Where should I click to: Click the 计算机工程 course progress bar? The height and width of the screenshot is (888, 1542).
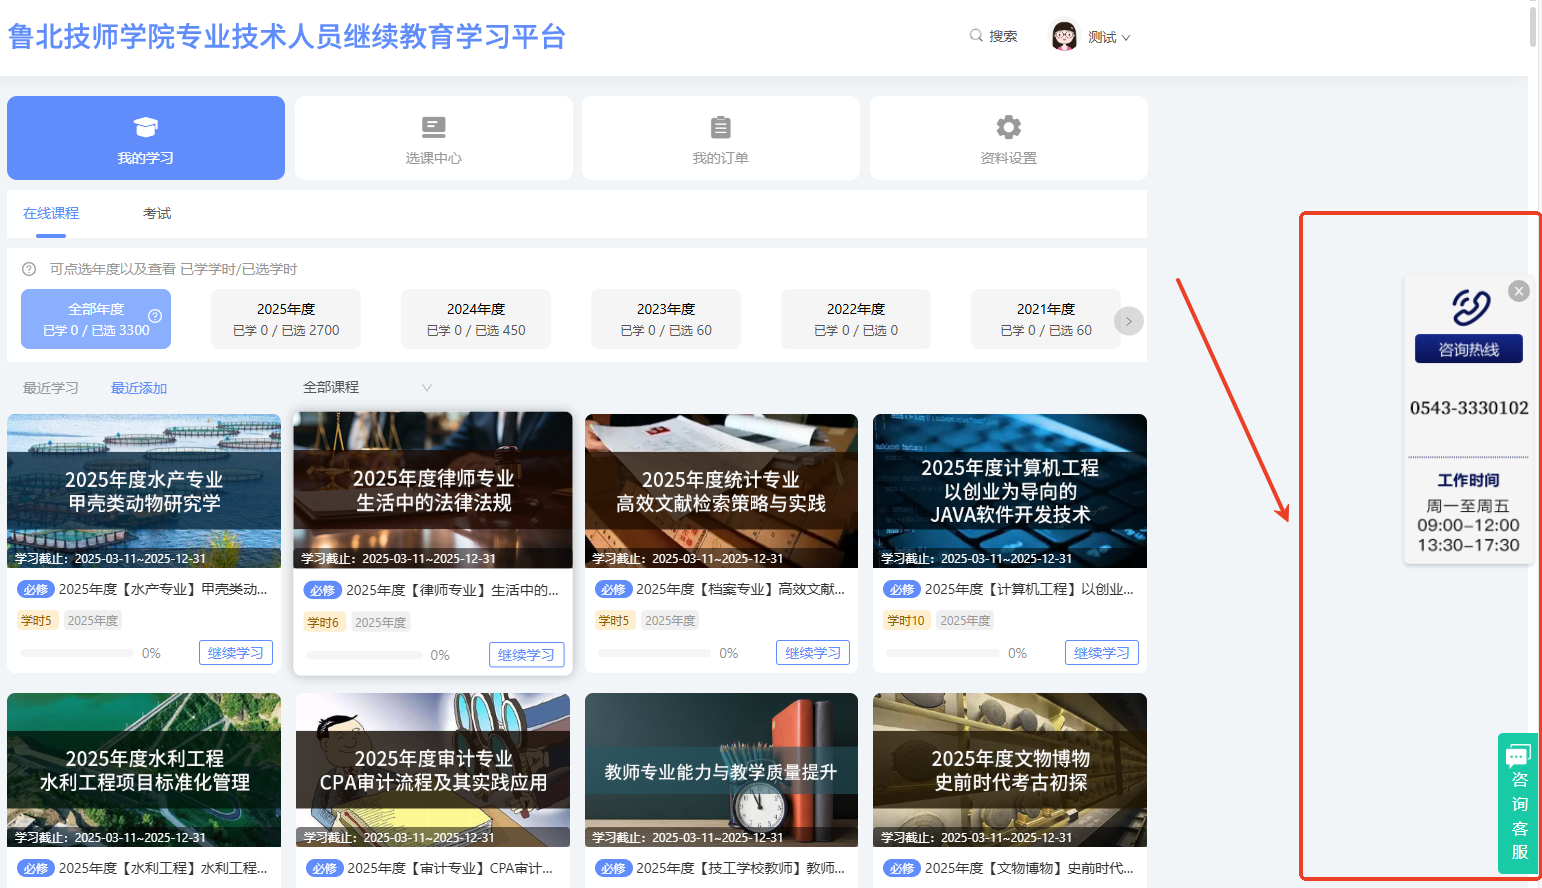tap(943, 653)
